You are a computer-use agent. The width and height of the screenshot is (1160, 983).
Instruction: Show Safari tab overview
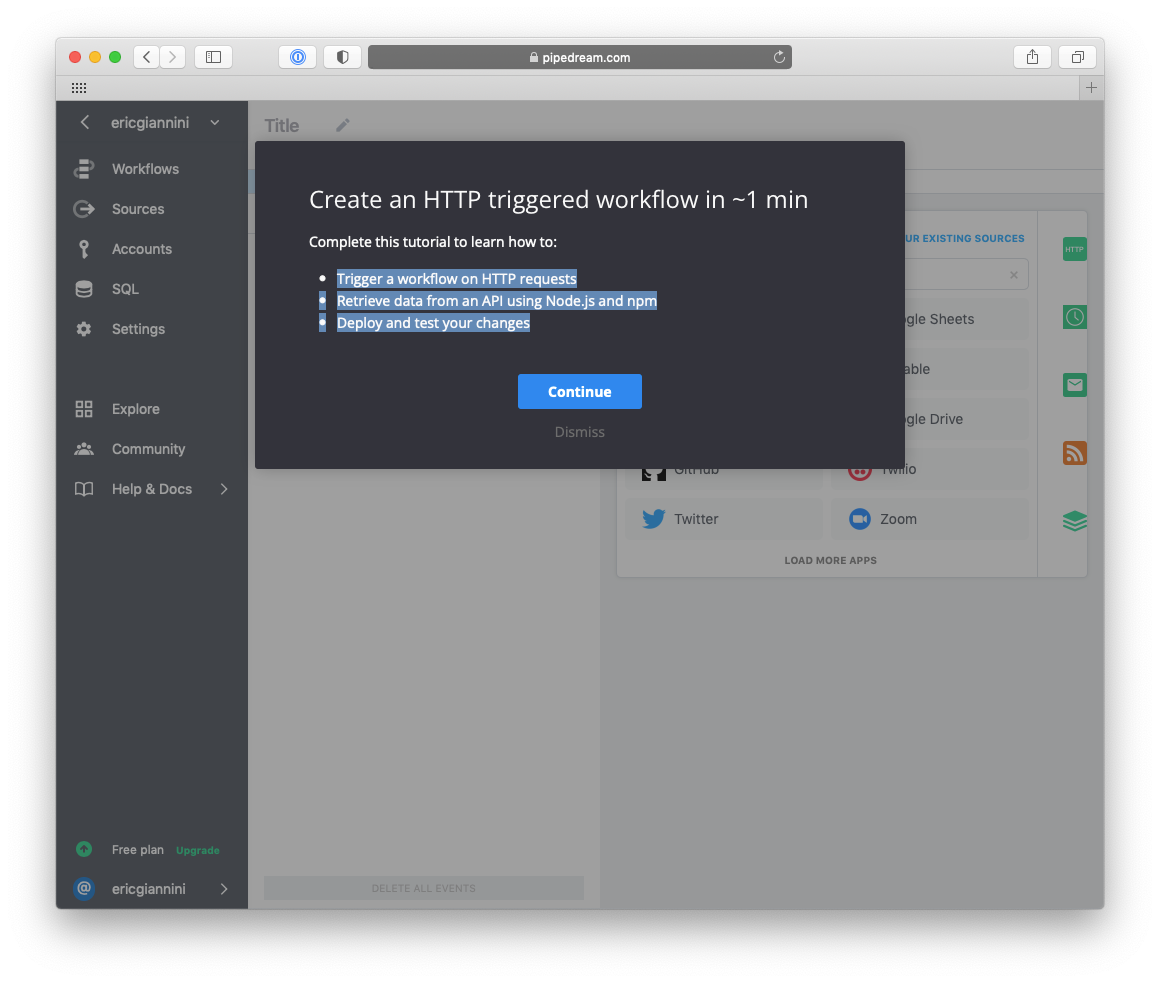tap(1078, 57)
